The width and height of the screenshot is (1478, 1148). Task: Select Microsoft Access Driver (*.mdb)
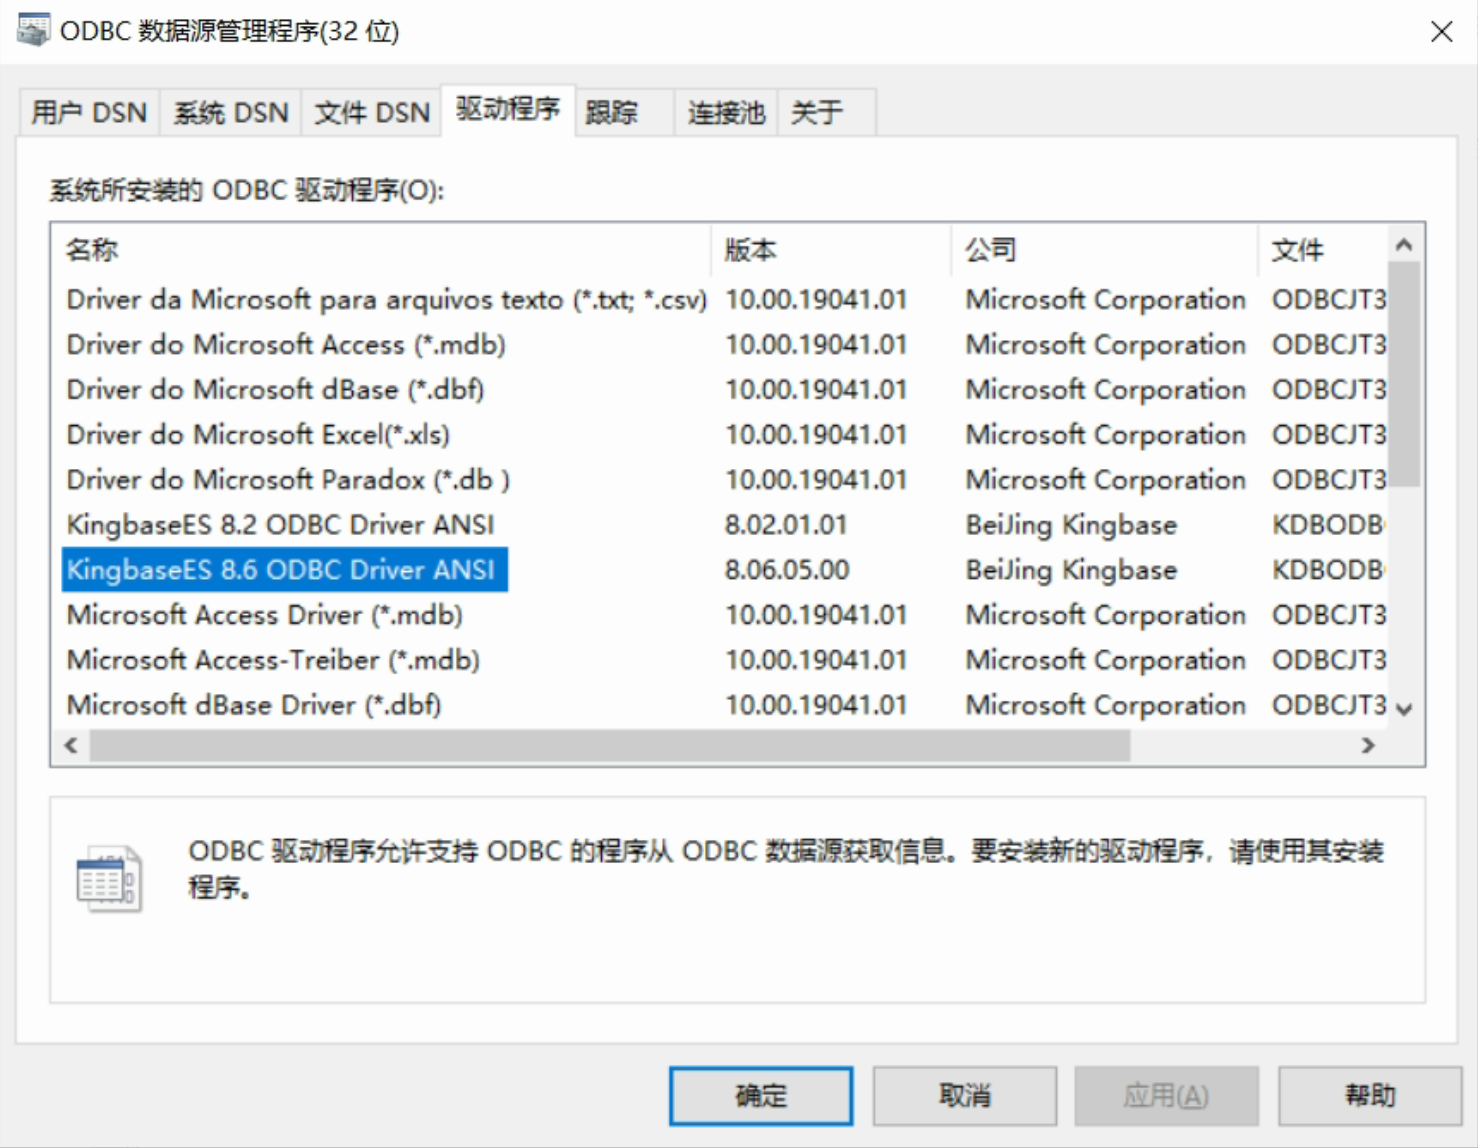(x=264, y=614)
